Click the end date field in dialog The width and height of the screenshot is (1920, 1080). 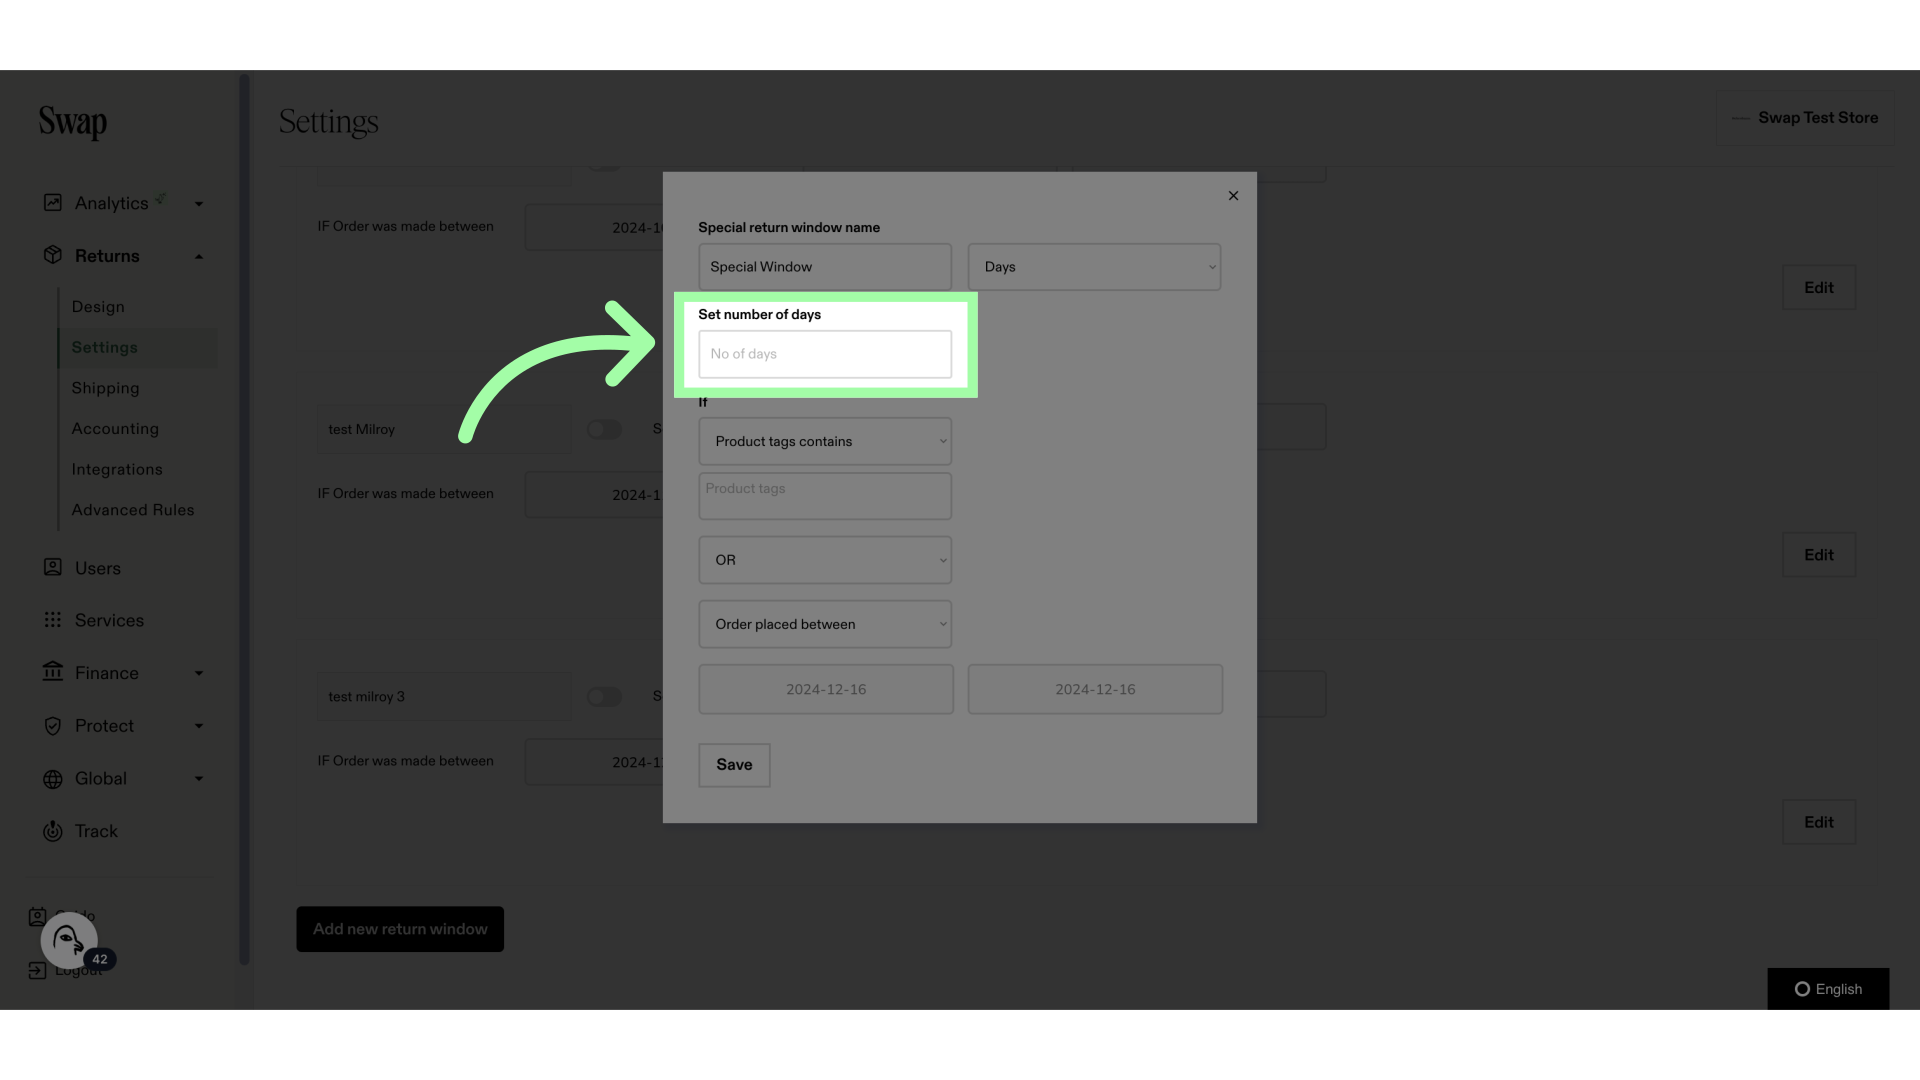(x=1095, y=689)
